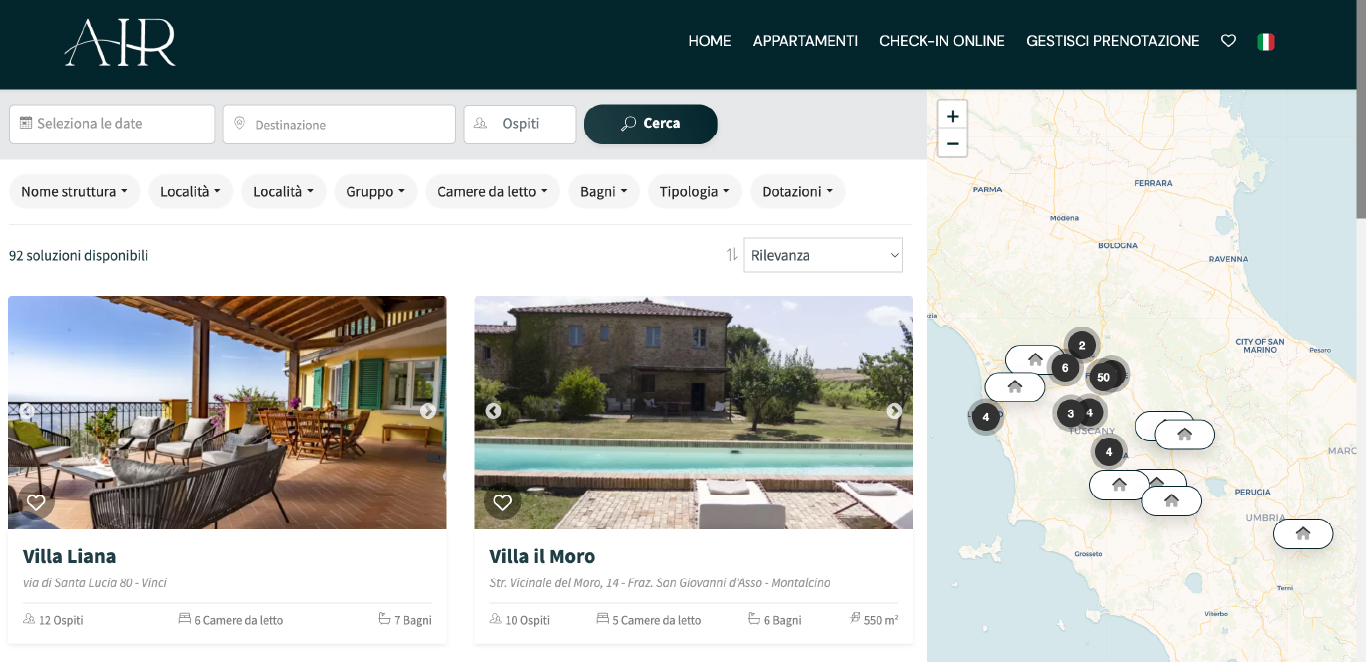This screenshot has width=1366, height=662.
Task: Open the 'Camere da letto' filter dropdown
Action: coord(492,191)
